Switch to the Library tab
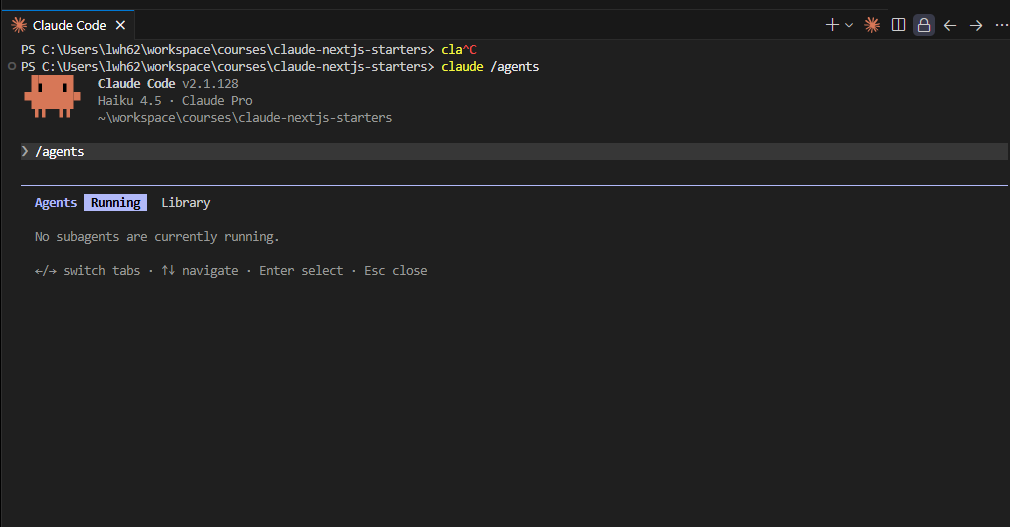The height and width of the screenshot is (527, 1010). [186, 202]
